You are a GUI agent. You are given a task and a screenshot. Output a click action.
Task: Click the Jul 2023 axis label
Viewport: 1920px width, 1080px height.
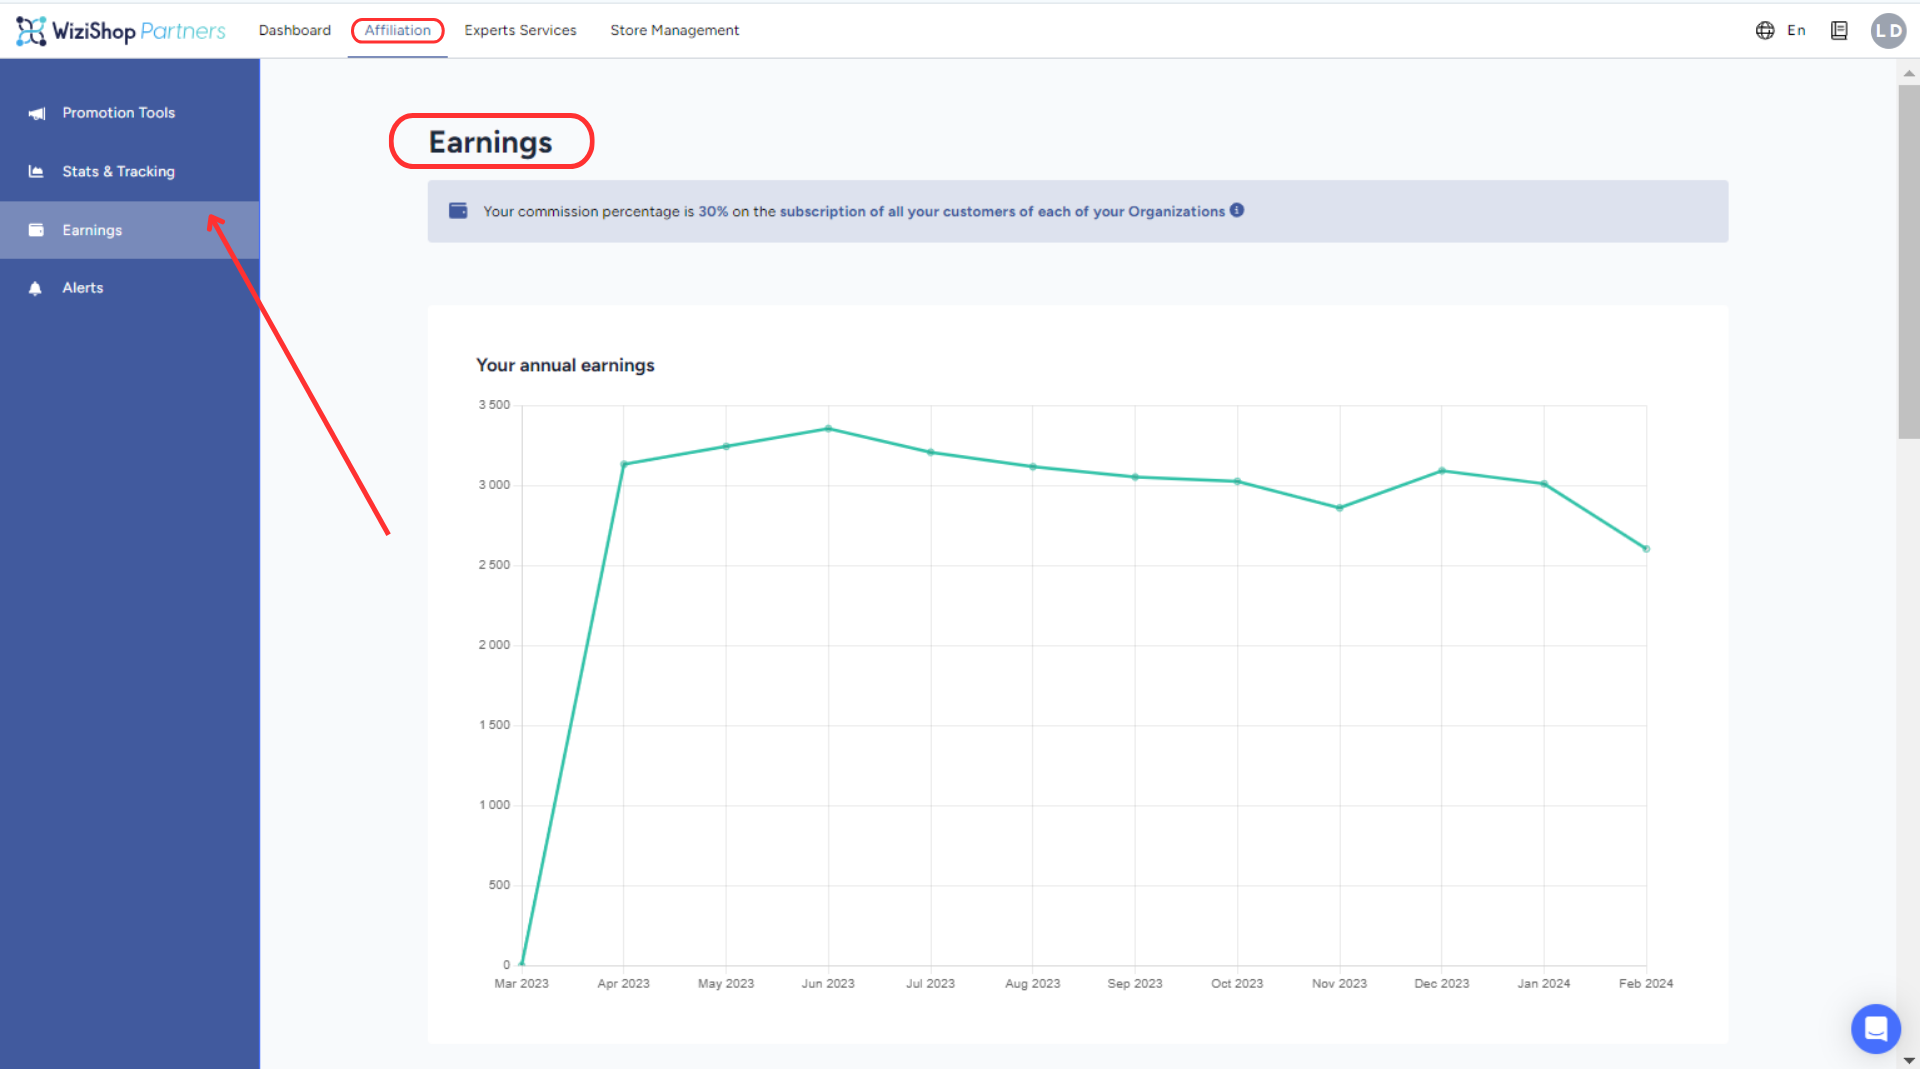(930, 984)
